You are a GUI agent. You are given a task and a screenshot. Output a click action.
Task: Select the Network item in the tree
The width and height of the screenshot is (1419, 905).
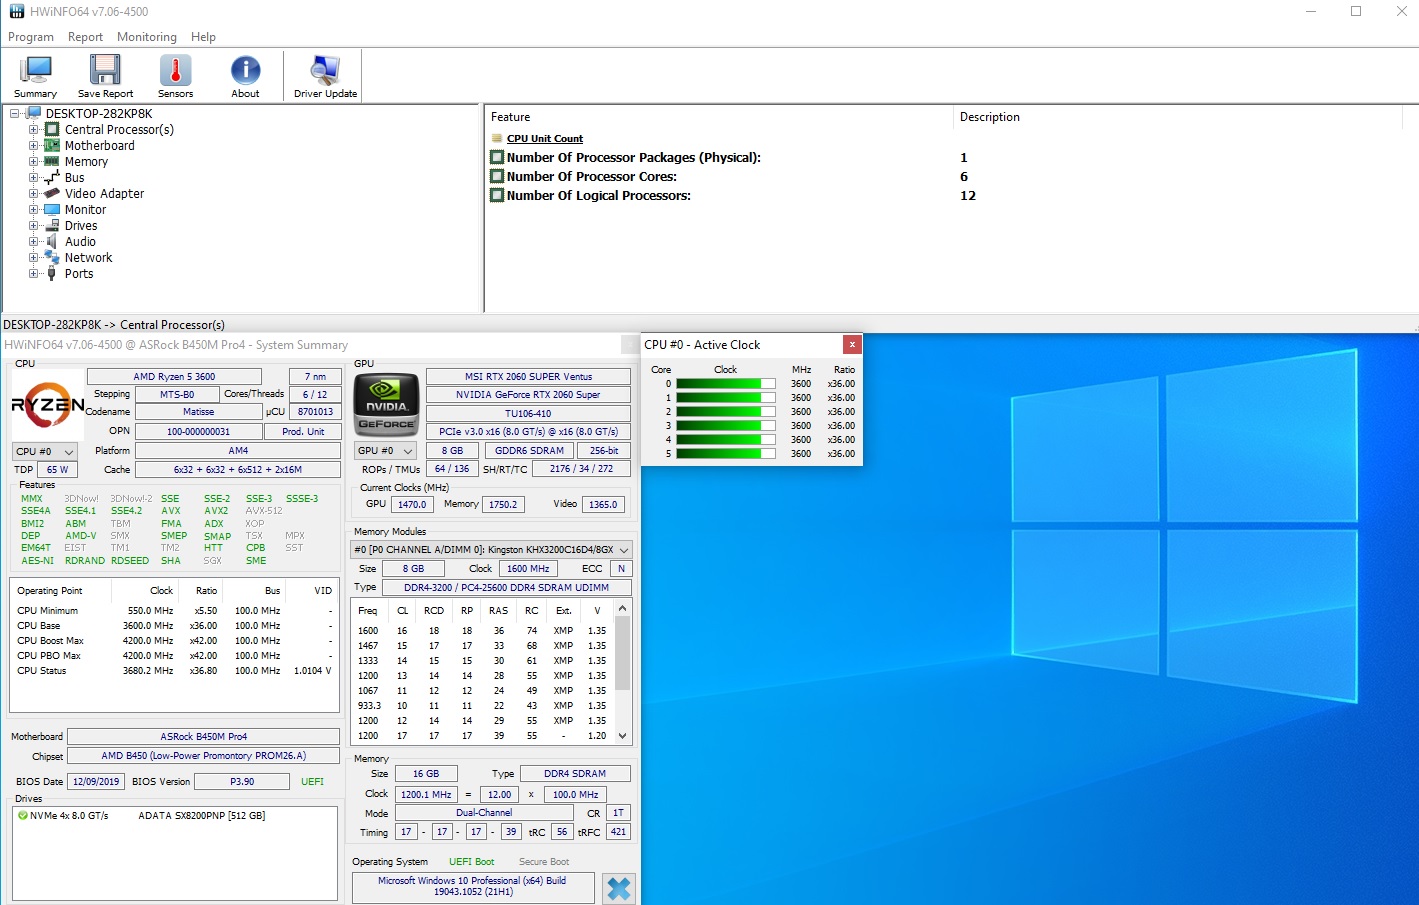(x=88, y=258)
